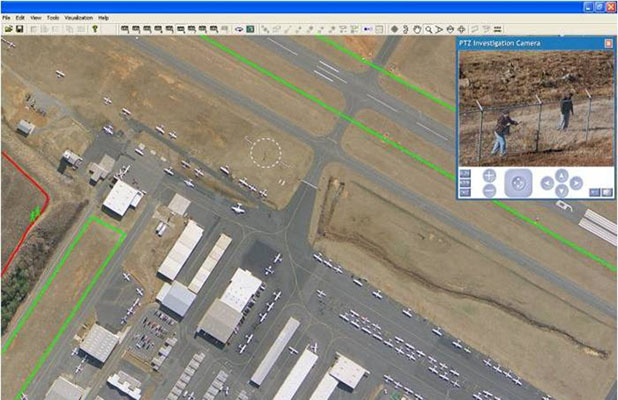618x400 pixels.
Task: Pan PTZ camera left with left arrow
Action: (x=547, y=183)
